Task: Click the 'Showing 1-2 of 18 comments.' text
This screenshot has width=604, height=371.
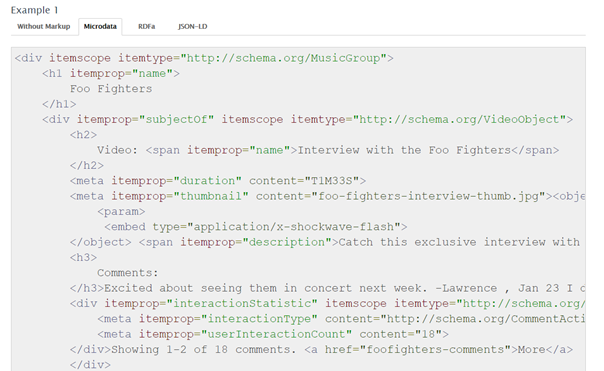Action: tap(204, 349)
